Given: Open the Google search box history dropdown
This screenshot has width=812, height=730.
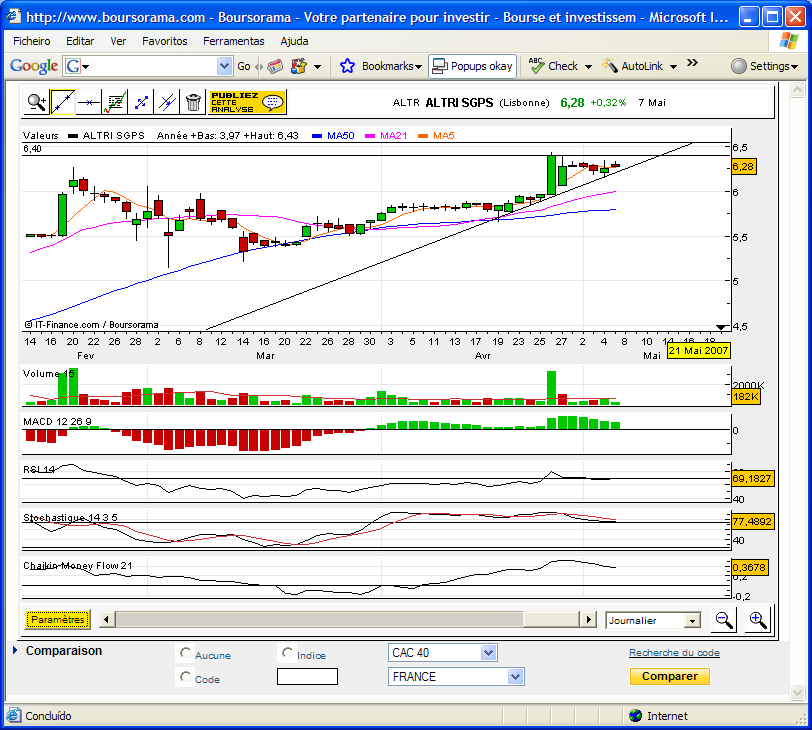Looking at the screenshot, I should click(224, 66).
